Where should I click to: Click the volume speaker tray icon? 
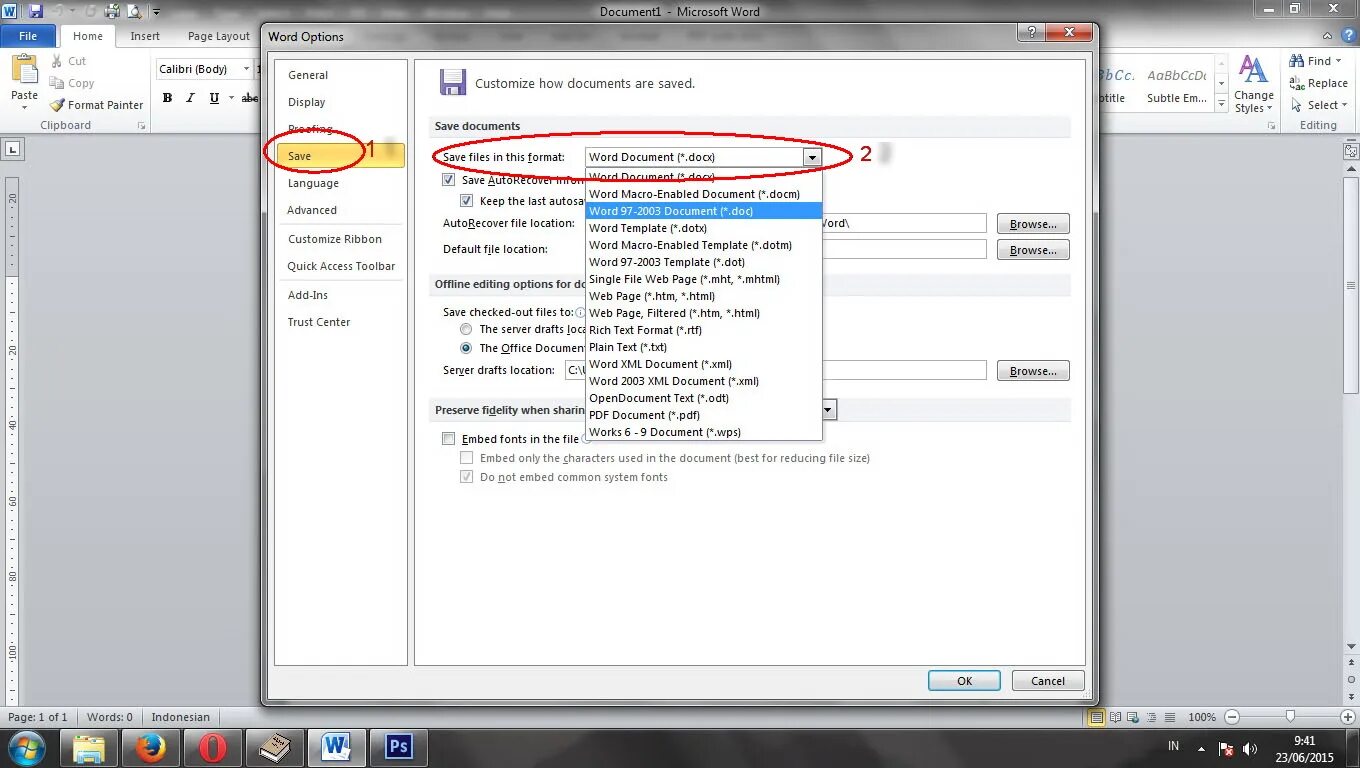pyautogui.click(x=1250, y=748)
